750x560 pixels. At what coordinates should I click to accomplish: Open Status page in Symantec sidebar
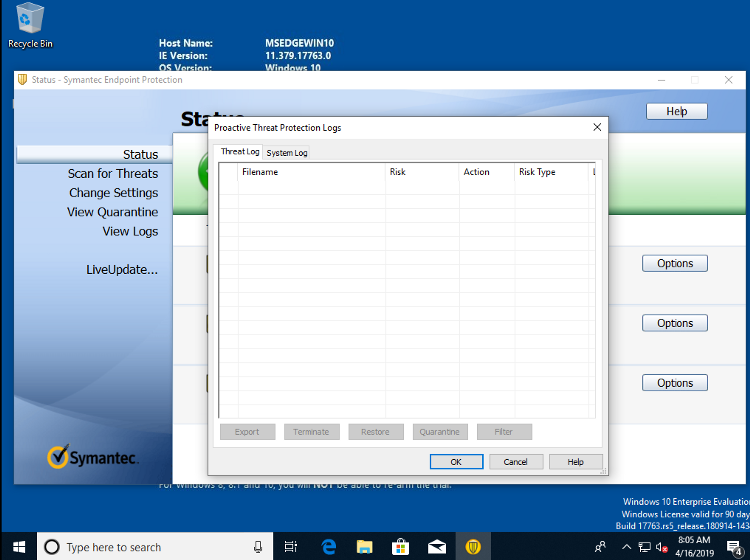[x=94, y=154]
